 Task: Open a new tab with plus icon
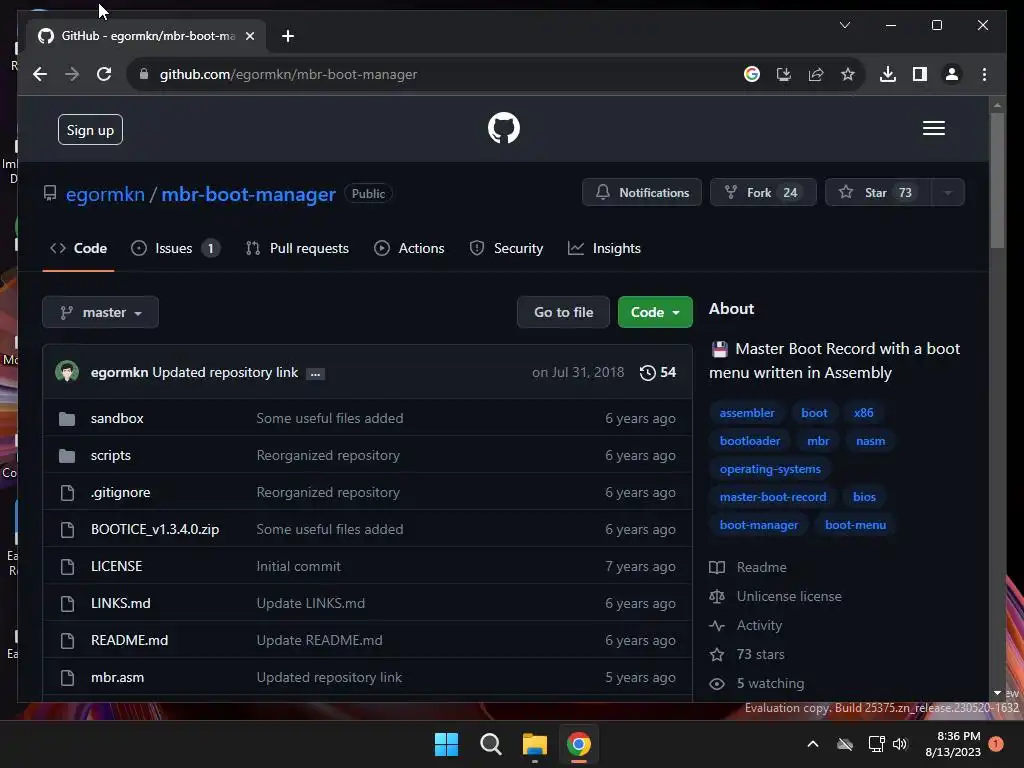click(x=287, y=36)
